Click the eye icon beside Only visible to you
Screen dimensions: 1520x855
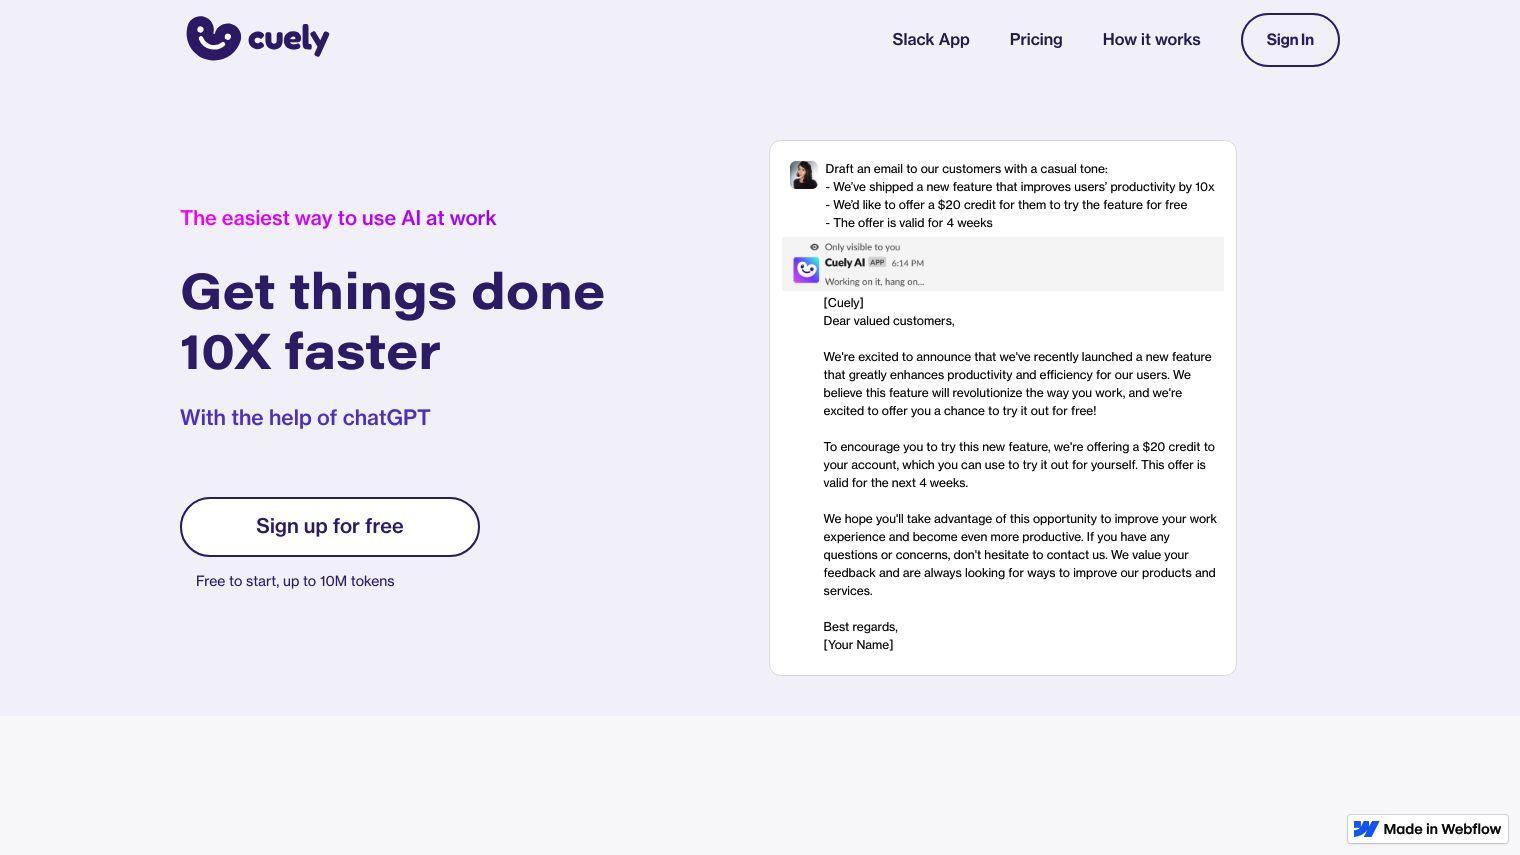point(814,247)
